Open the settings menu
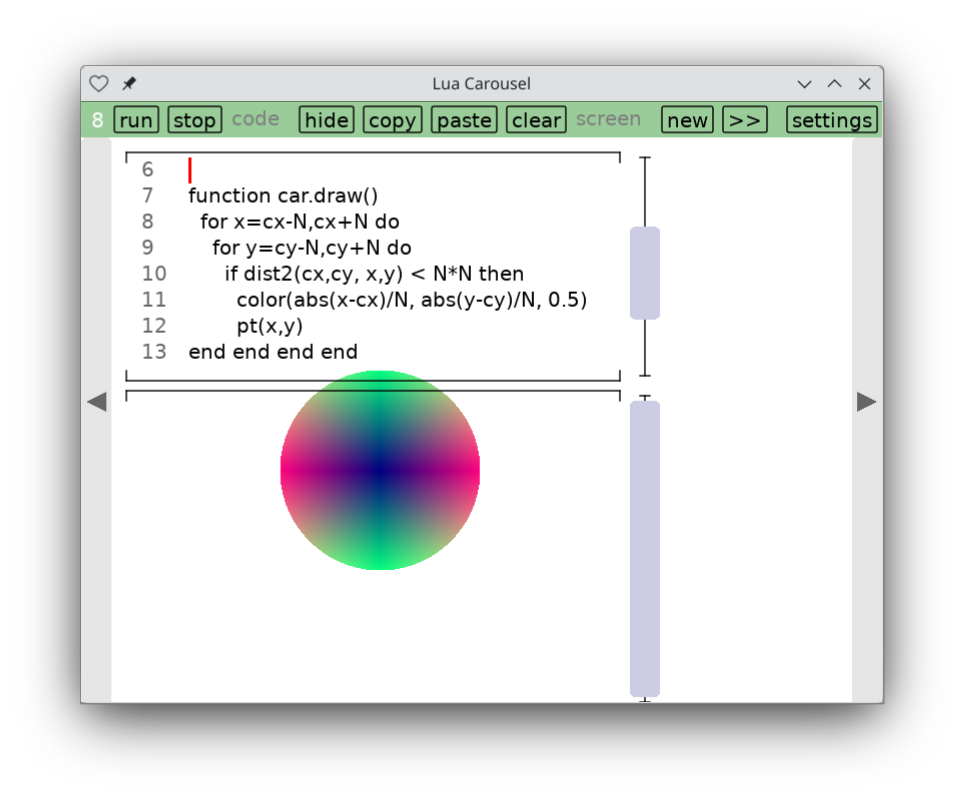The height and width of the screenshot is (798, 963). coord(831,120)
